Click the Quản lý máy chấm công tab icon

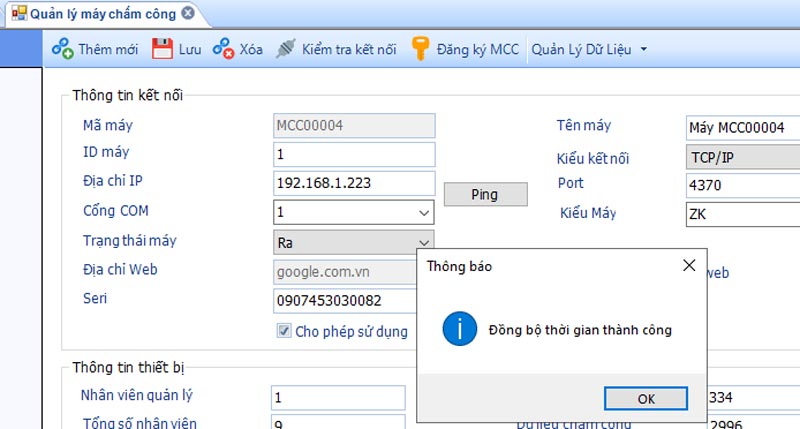19,13
